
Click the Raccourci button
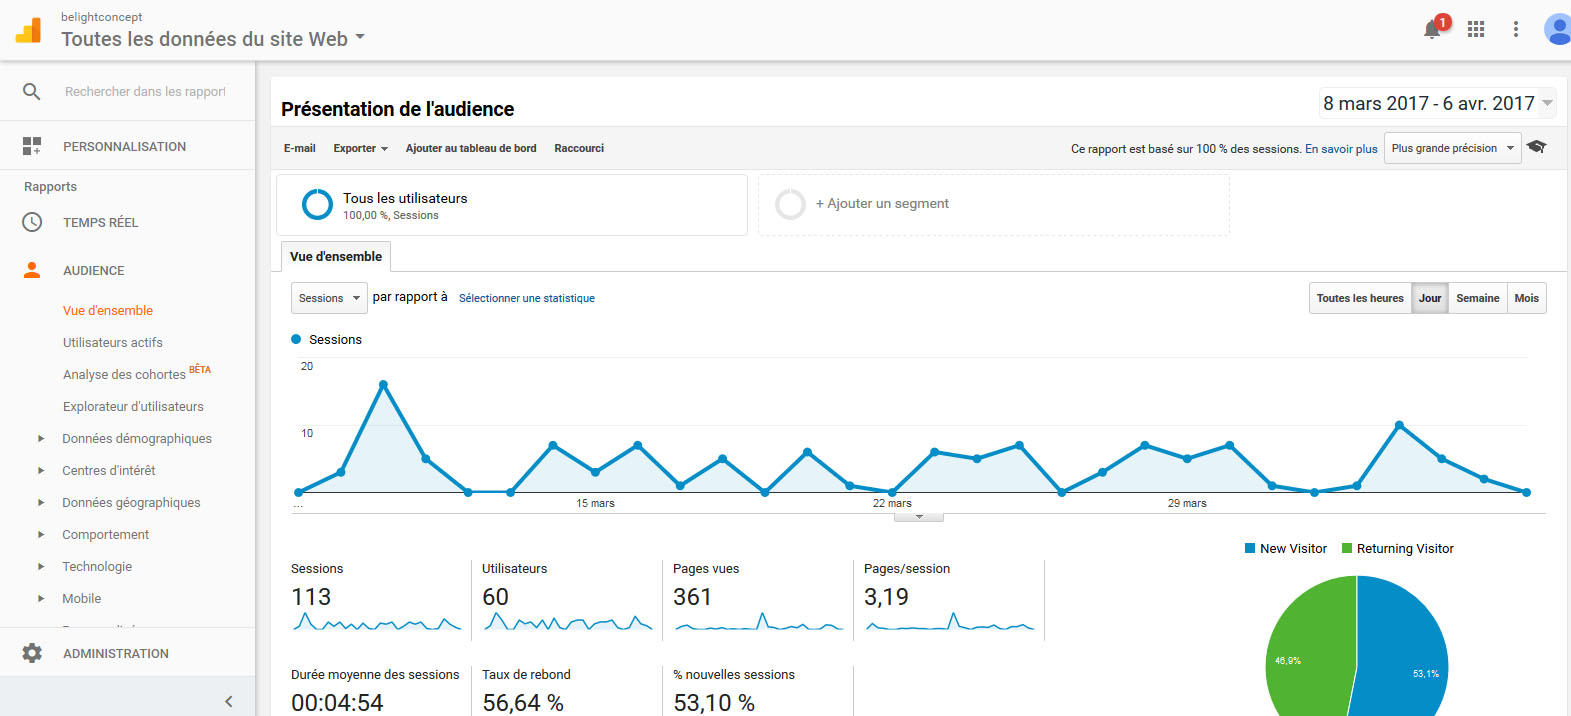point(579,148)
